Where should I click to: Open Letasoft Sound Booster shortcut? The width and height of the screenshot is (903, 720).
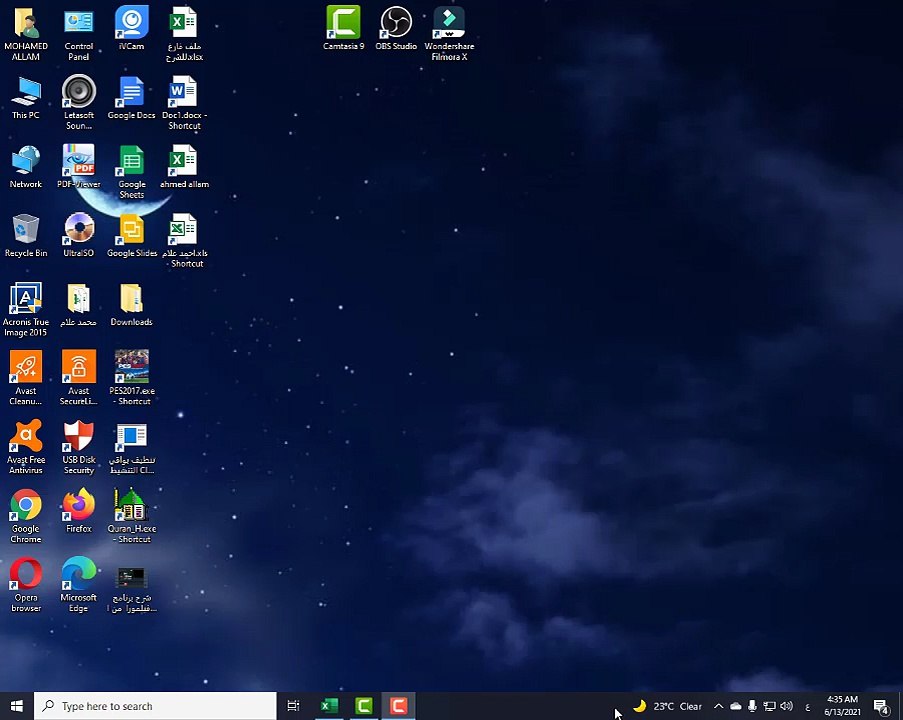pyautogui.click(x=79, y=103)
